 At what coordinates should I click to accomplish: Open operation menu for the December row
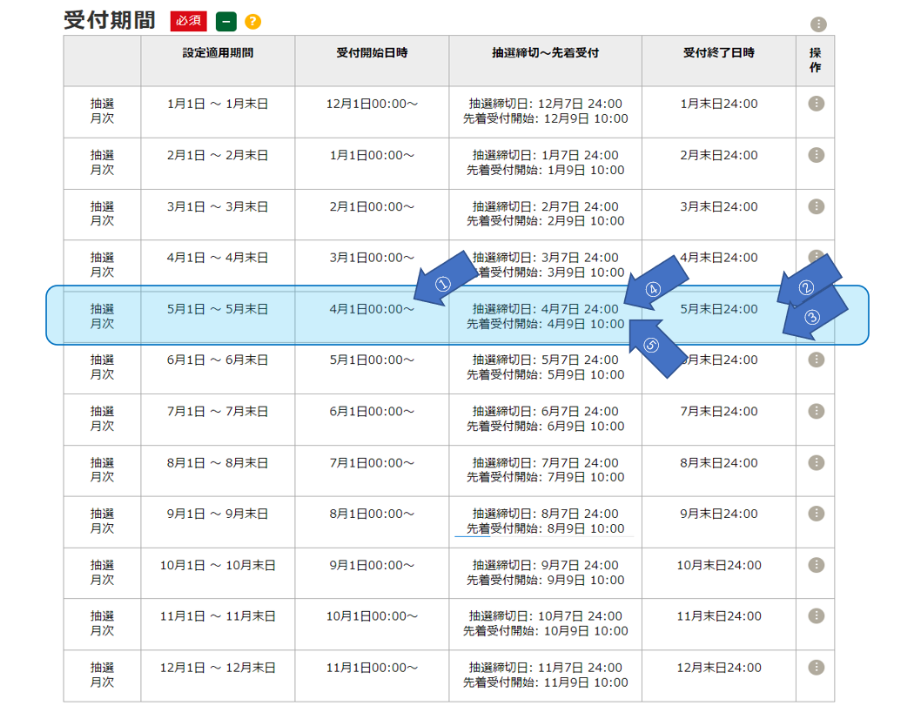click(x=816, y=667)
